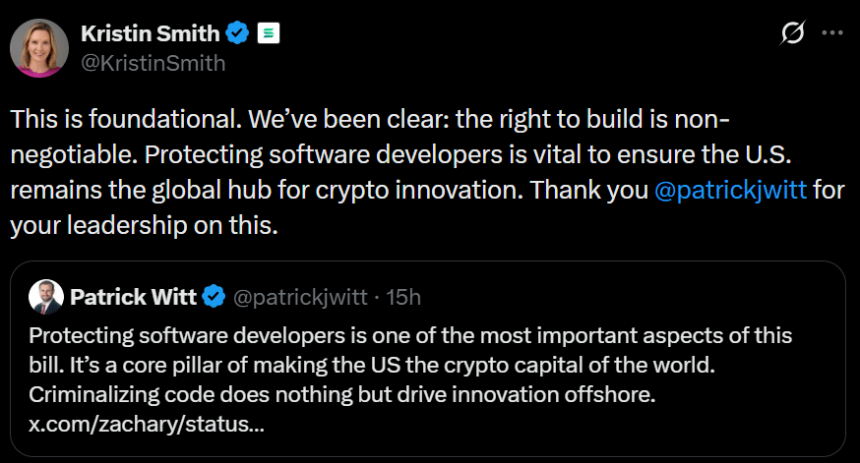Click Patrick Witt's blue verified checkmark
860x463 pixels.
click(x=214, y=296)
